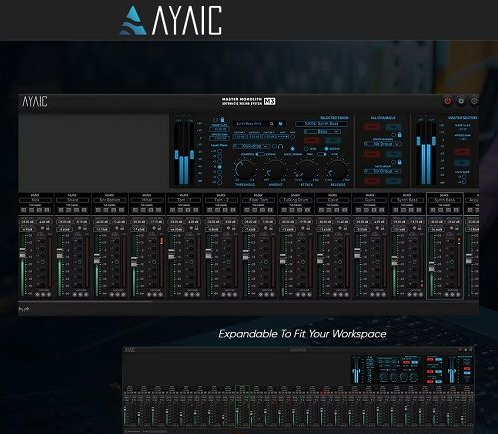The height and width of the screenshot is (434, 498).
Task: Click the Guiro channel volume fader
Action: [x=357, y=253]
